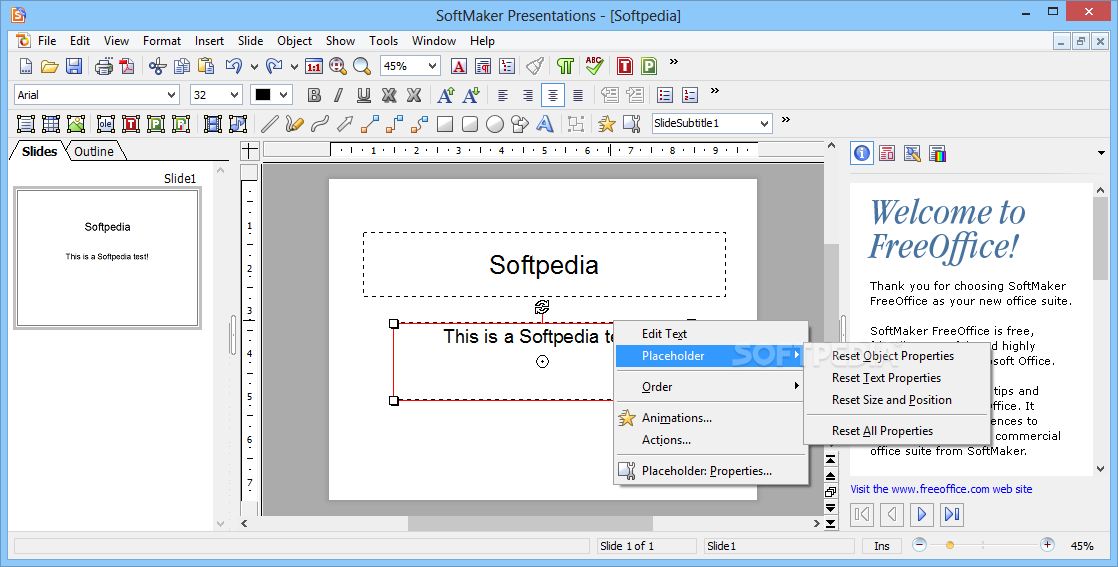
Task: Open the Arial font name dropdown
Action: (172, 95)
